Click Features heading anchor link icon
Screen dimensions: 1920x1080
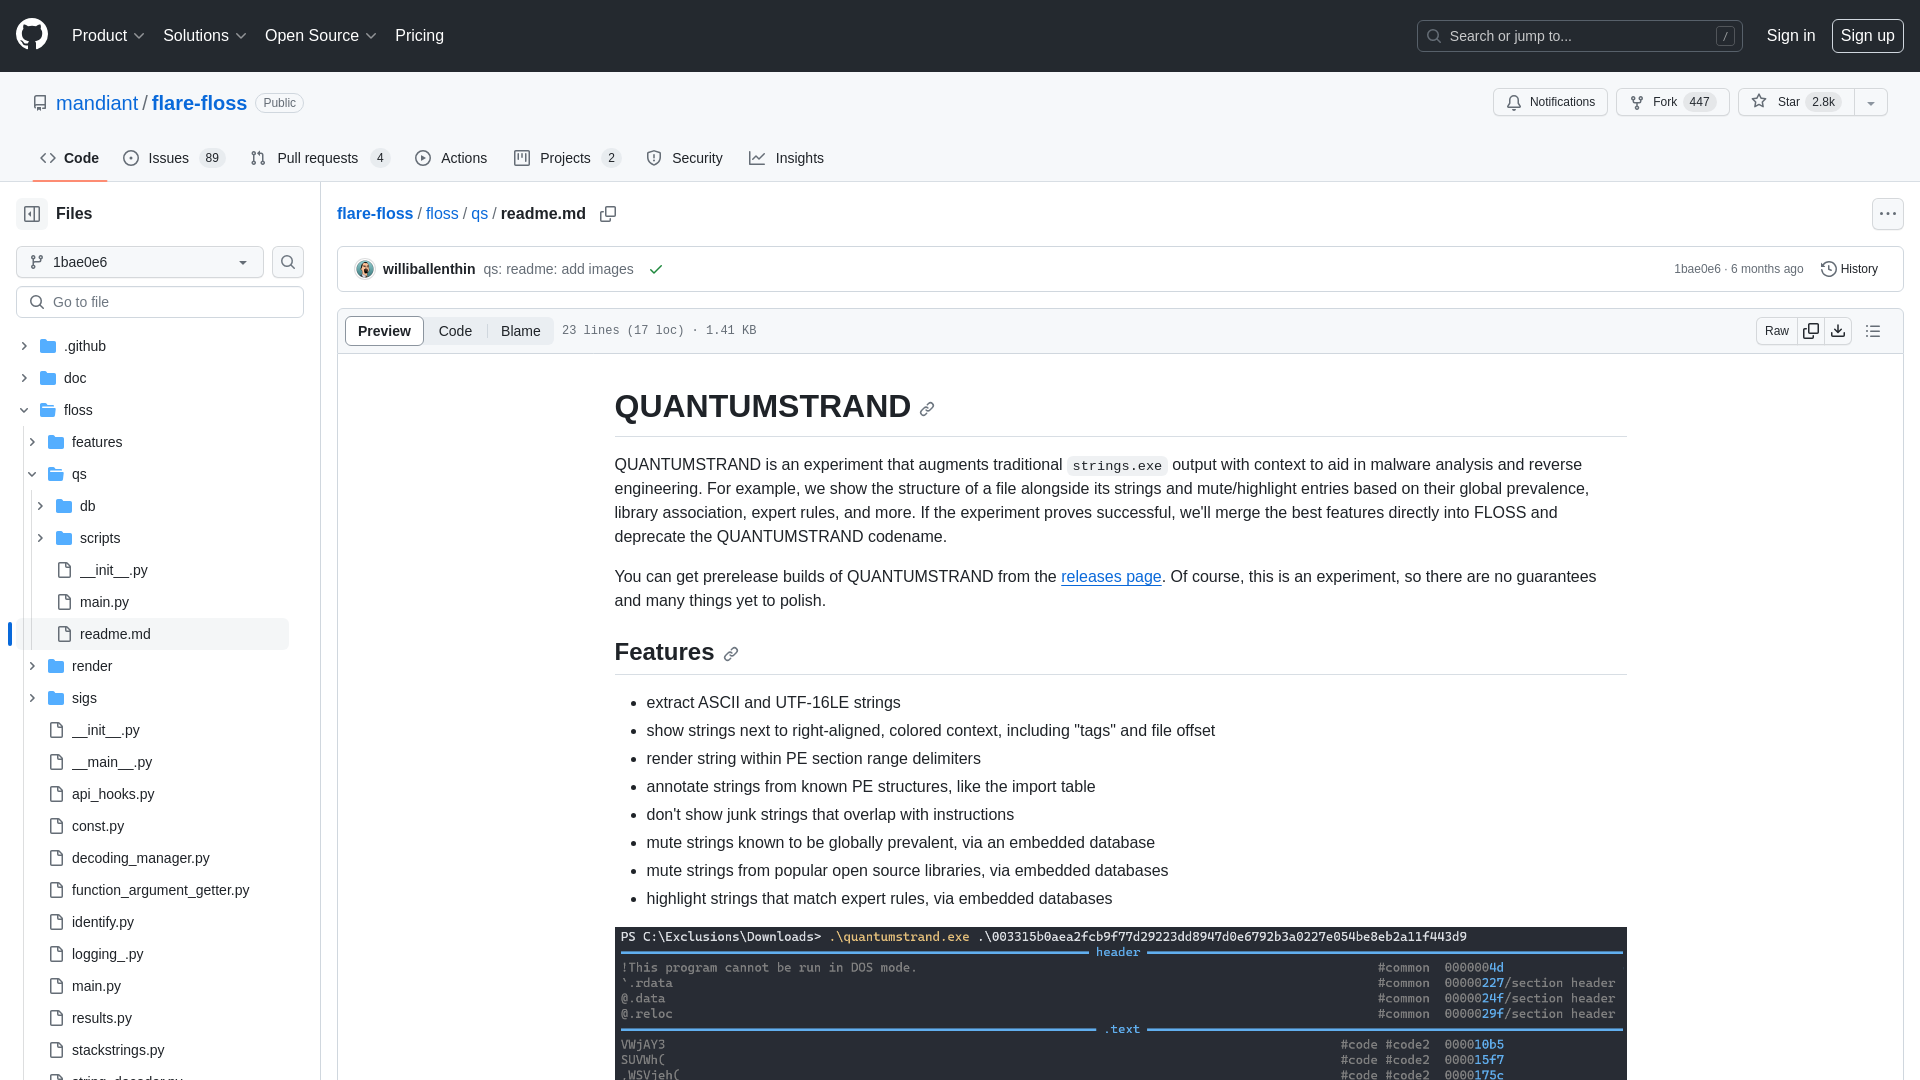[731, 654]
